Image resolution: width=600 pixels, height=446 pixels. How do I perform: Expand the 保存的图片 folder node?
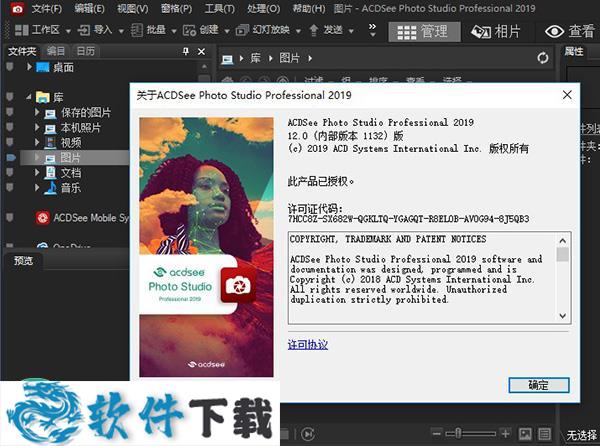point(37,112)
